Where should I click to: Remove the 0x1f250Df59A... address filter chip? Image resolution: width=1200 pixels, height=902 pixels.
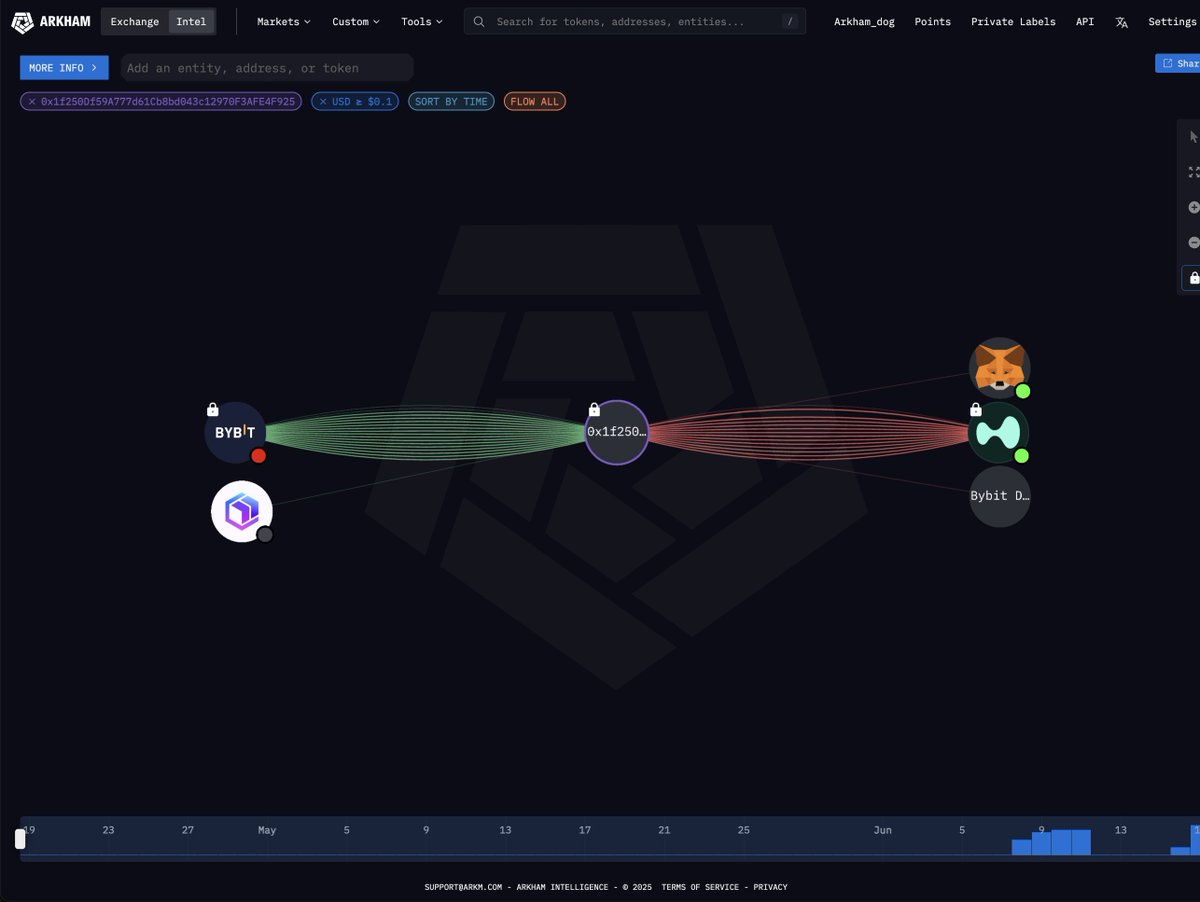pyautogui.click(x=32, y=101)
